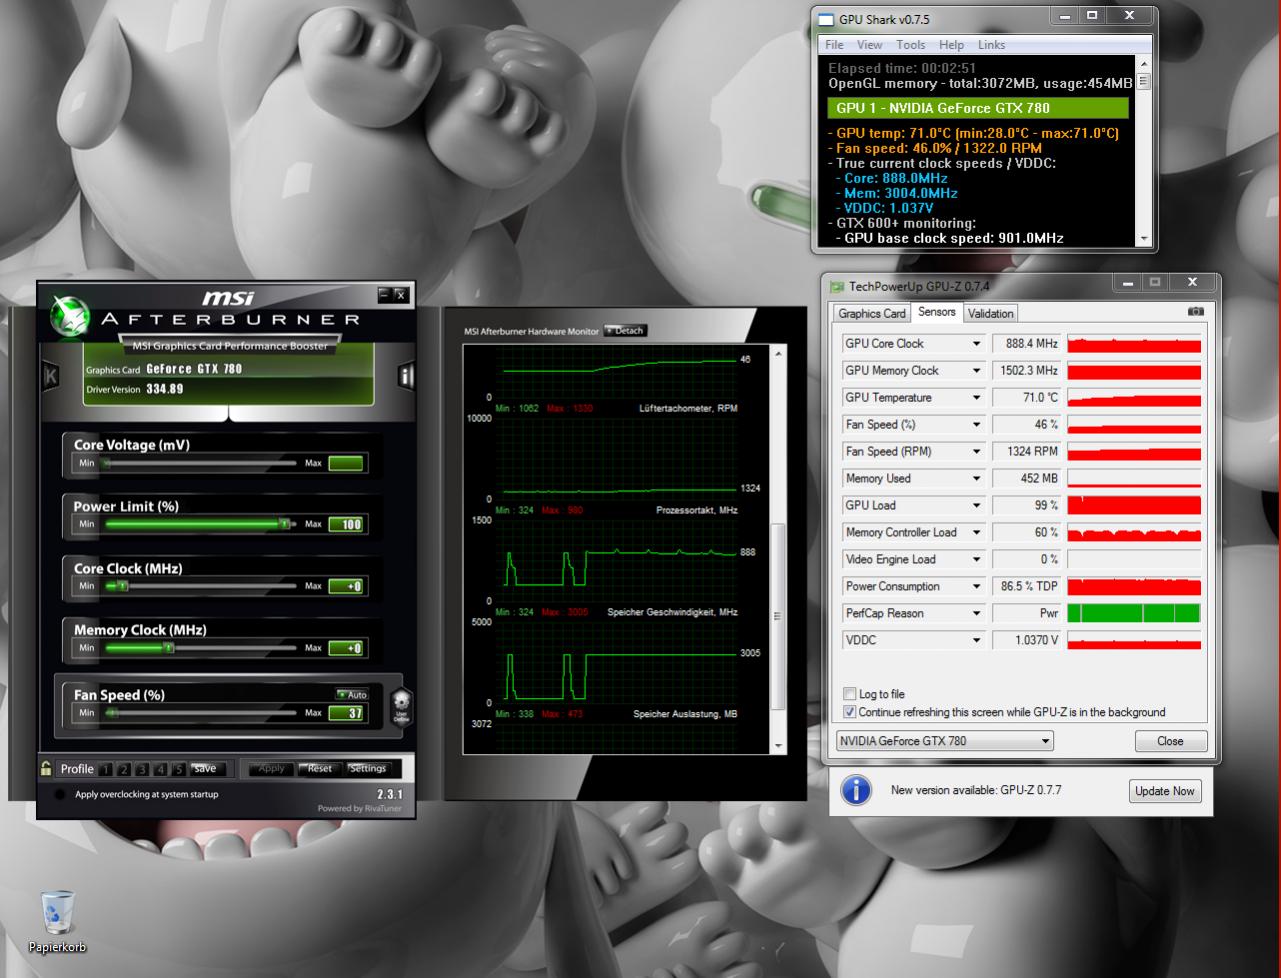The height and width of the screenshot is (978, 1281).
Task: Click the Power Limit slider handle
Action: [285, 524]
